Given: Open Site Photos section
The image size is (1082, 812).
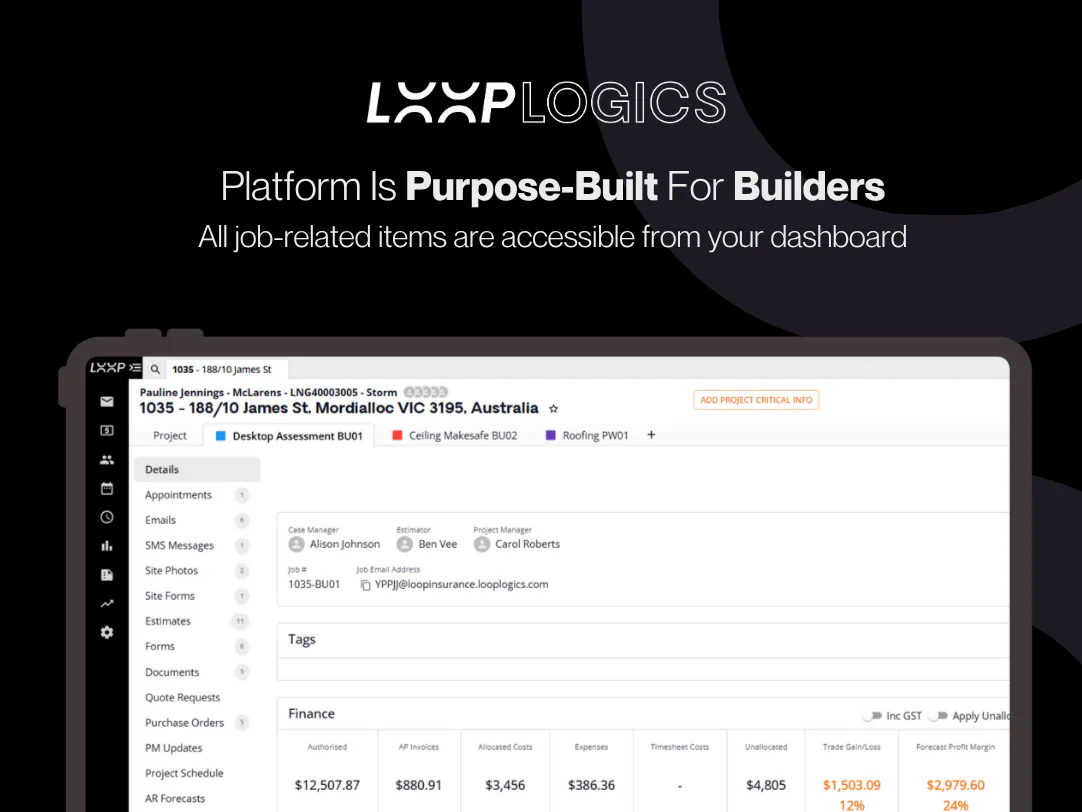Looking at the screenshot, I should [171, 571].
